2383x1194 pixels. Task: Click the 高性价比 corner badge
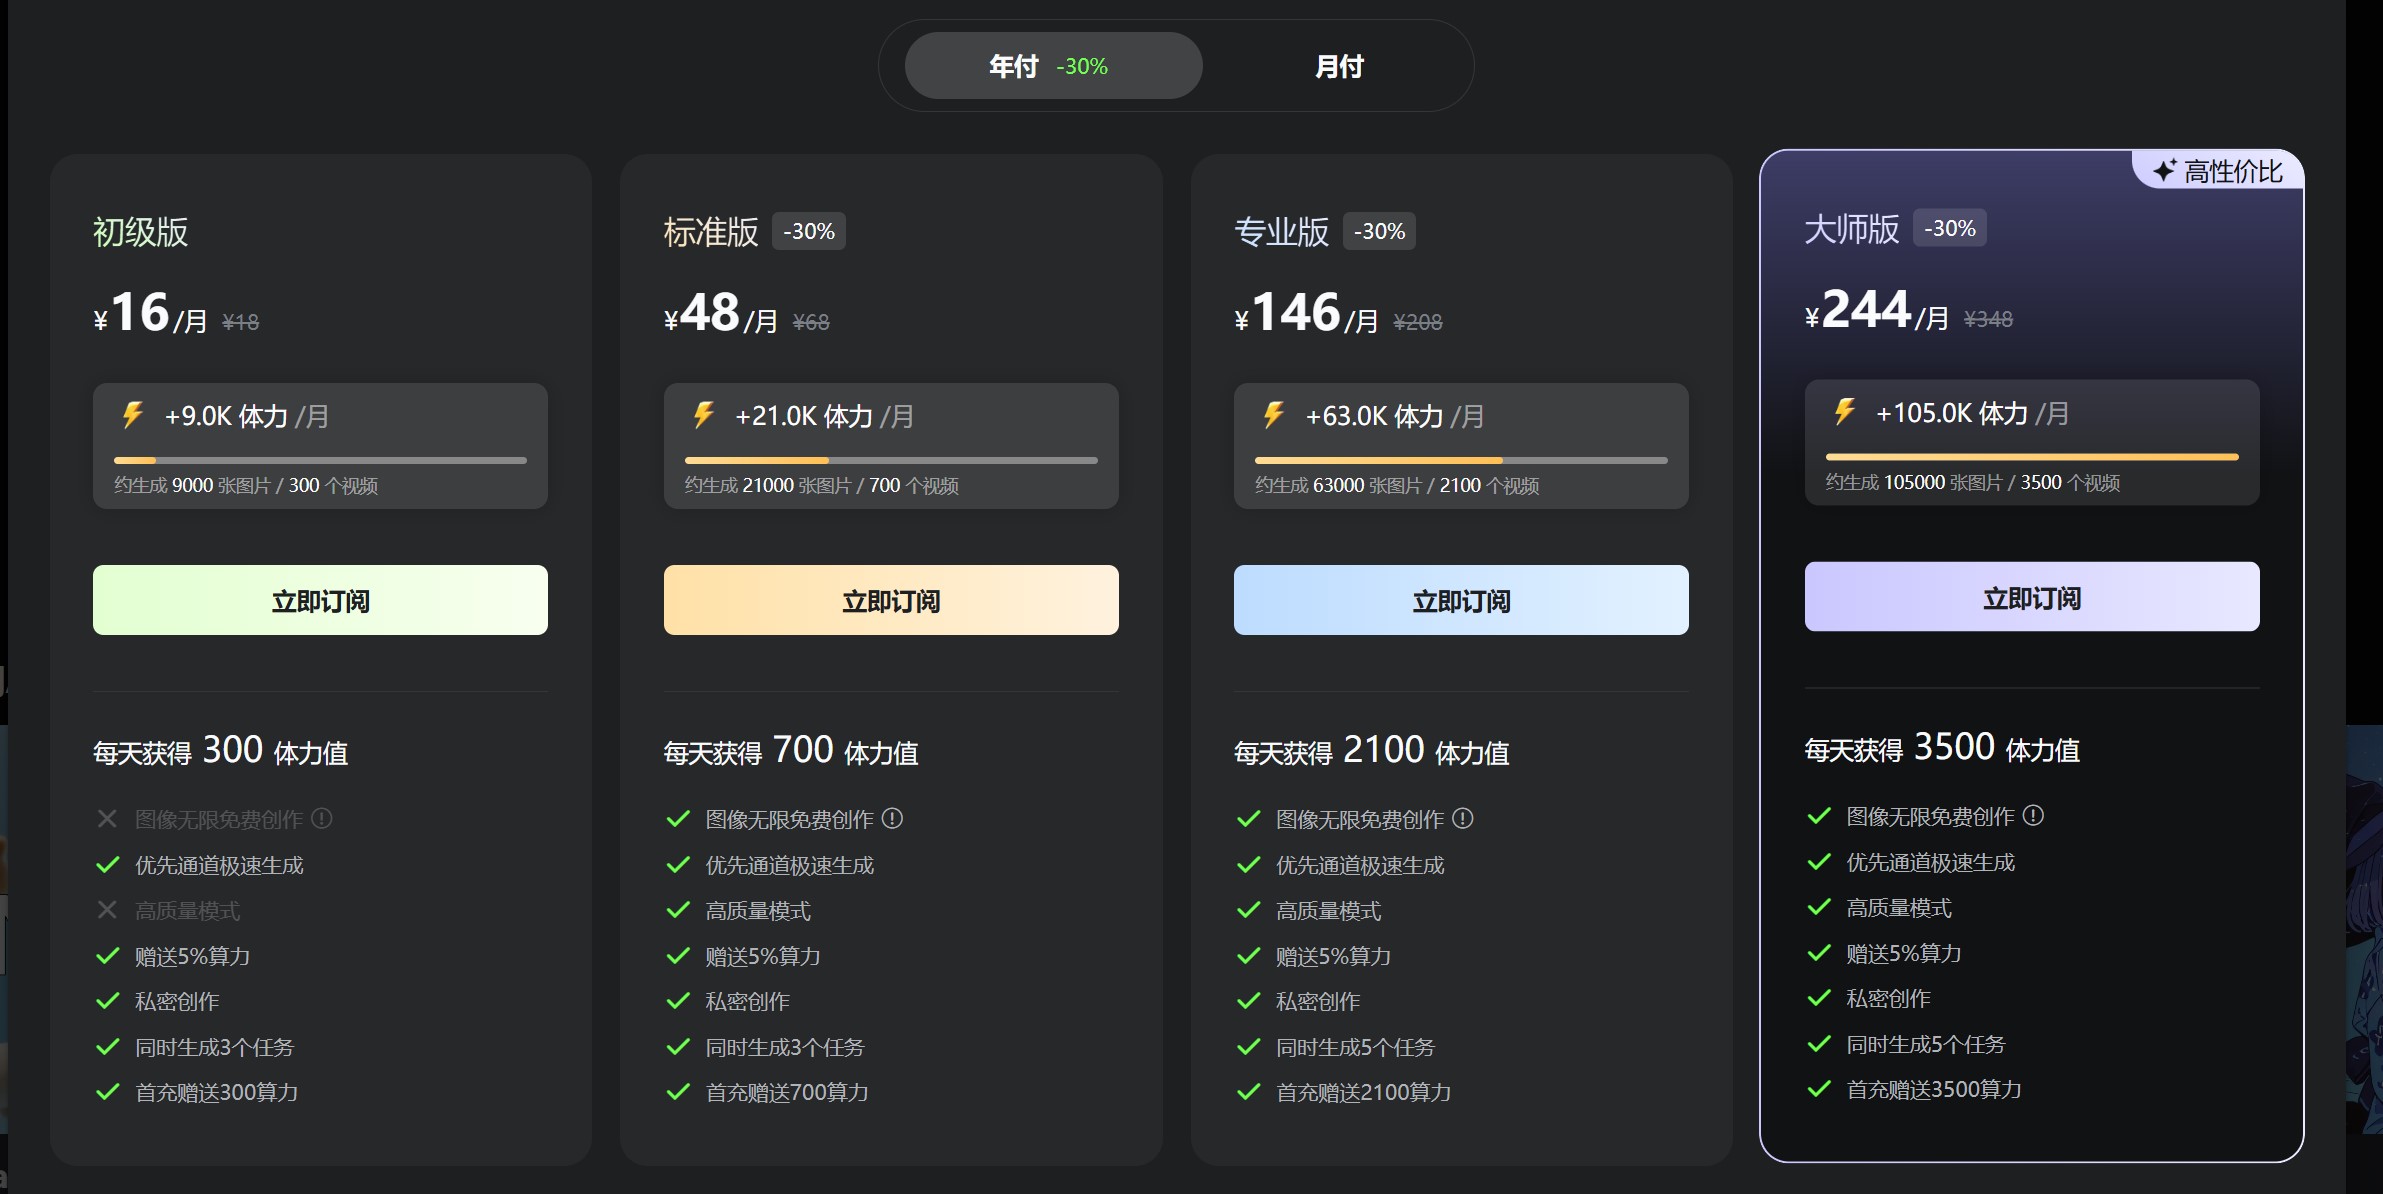point(2218,170)
